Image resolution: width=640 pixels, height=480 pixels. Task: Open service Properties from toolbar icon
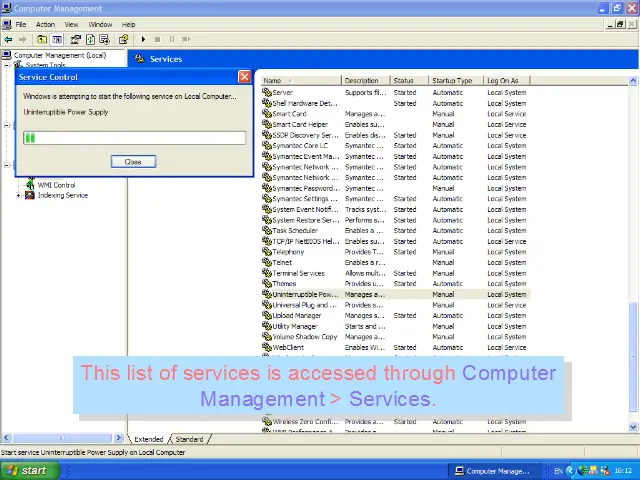[x=76, y=39]
